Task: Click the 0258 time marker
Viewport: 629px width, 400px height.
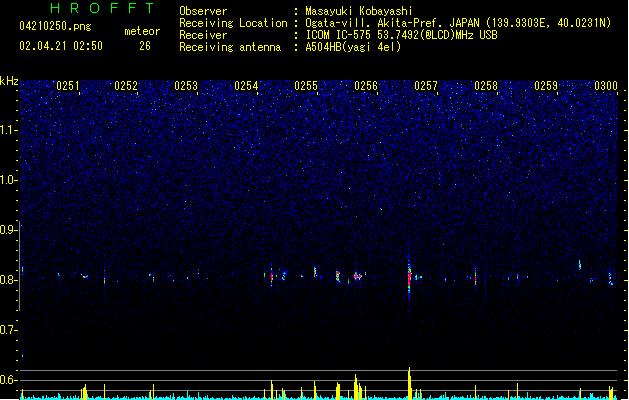Action: [x=486, y=86]
